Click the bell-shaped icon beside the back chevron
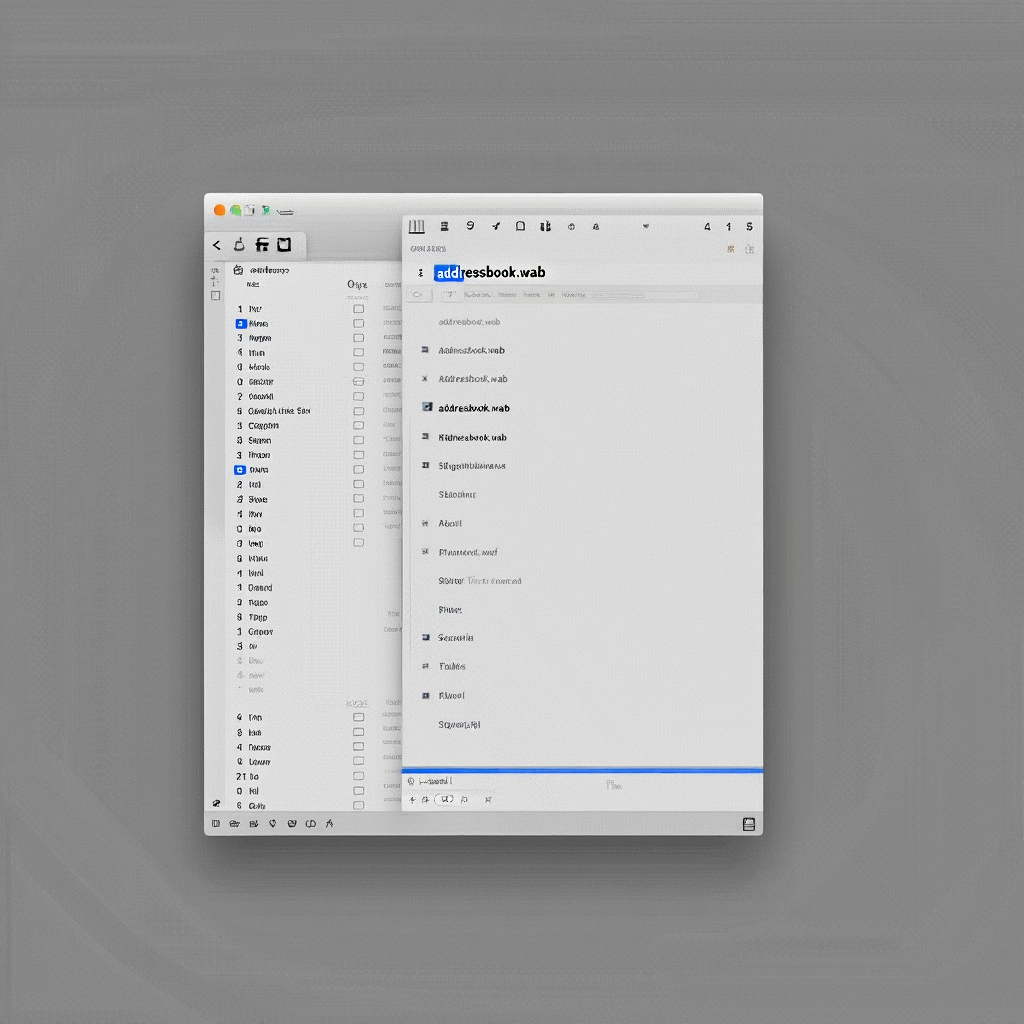 (240, 245)
